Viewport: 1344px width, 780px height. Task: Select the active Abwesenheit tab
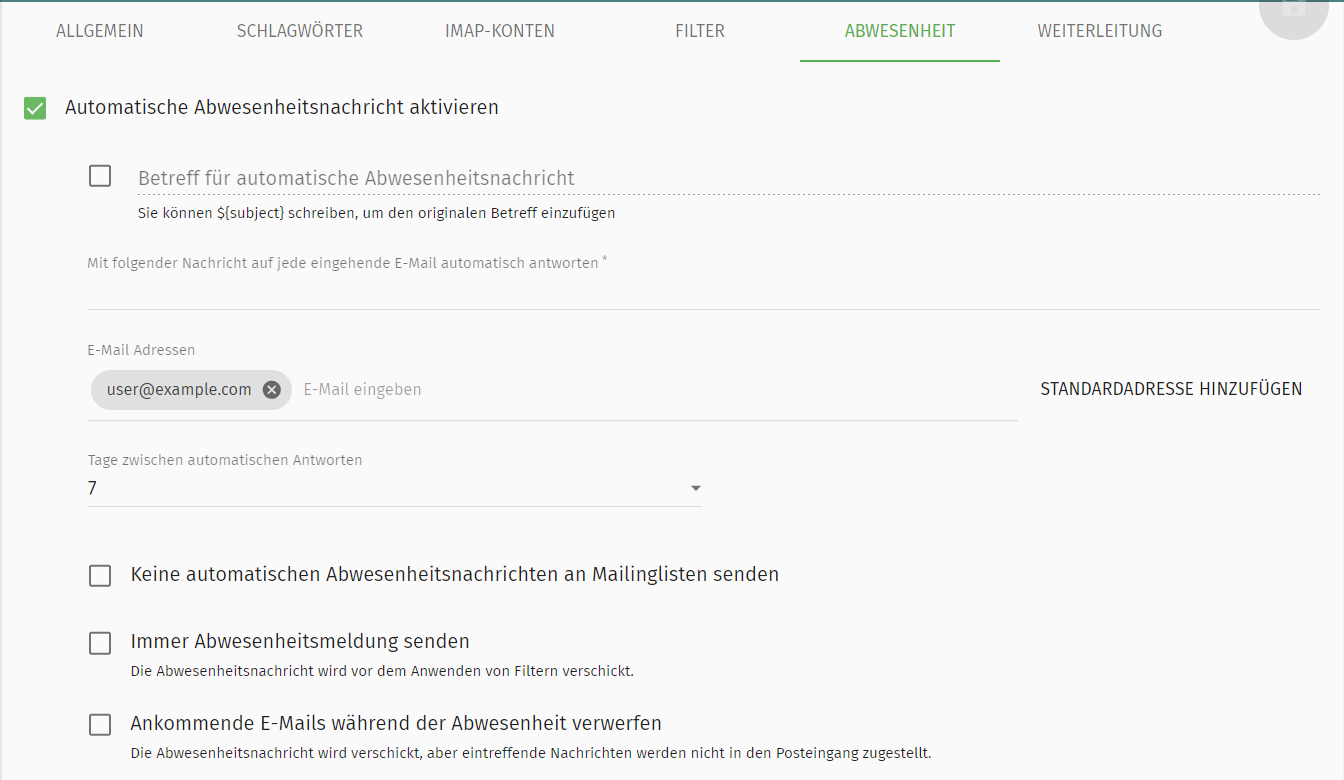click(899, 31)
